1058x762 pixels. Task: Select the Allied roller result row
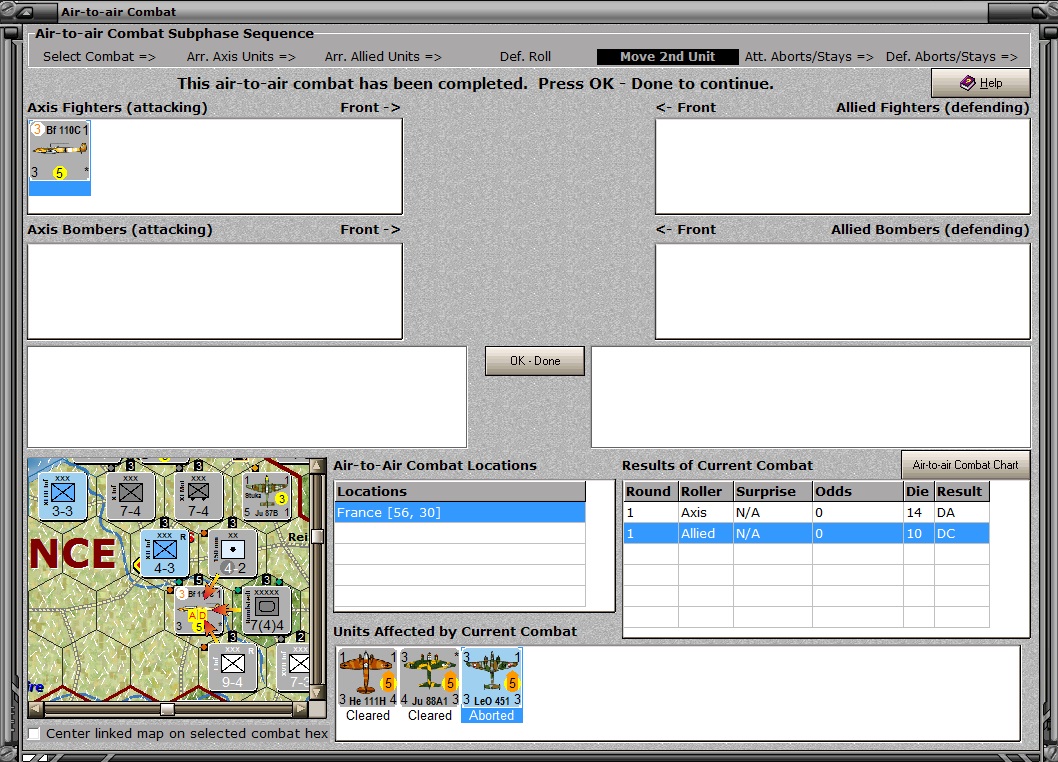(806, 533)
